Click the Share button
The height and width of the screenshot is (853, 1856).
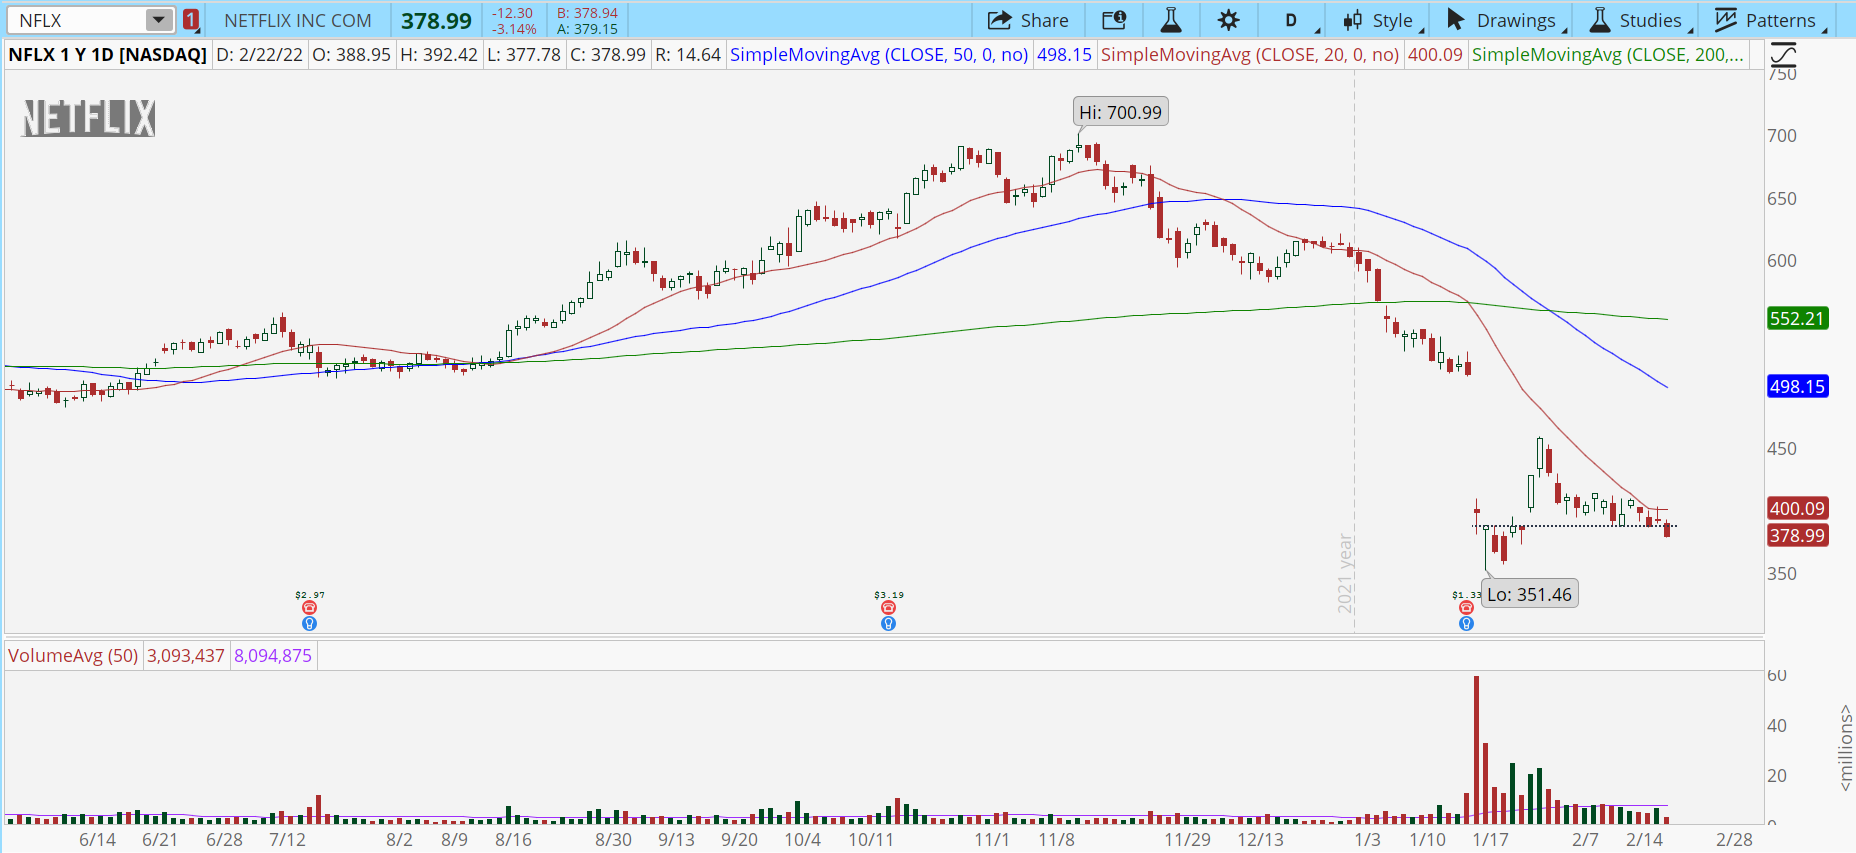[x=1028, y=20]
